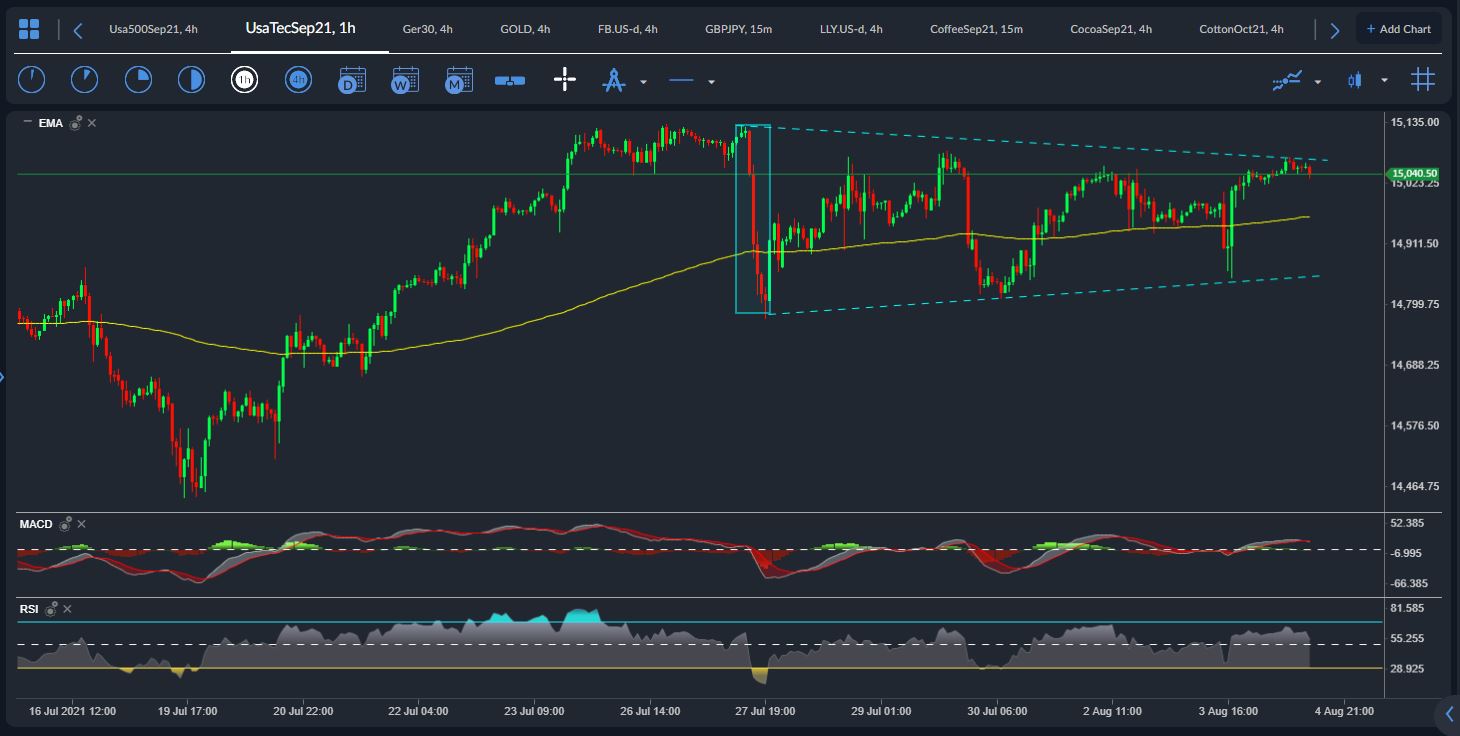1460x736 pixels.
Task: Switch to the Daily timeframe calendar icon
Action: 352,80
